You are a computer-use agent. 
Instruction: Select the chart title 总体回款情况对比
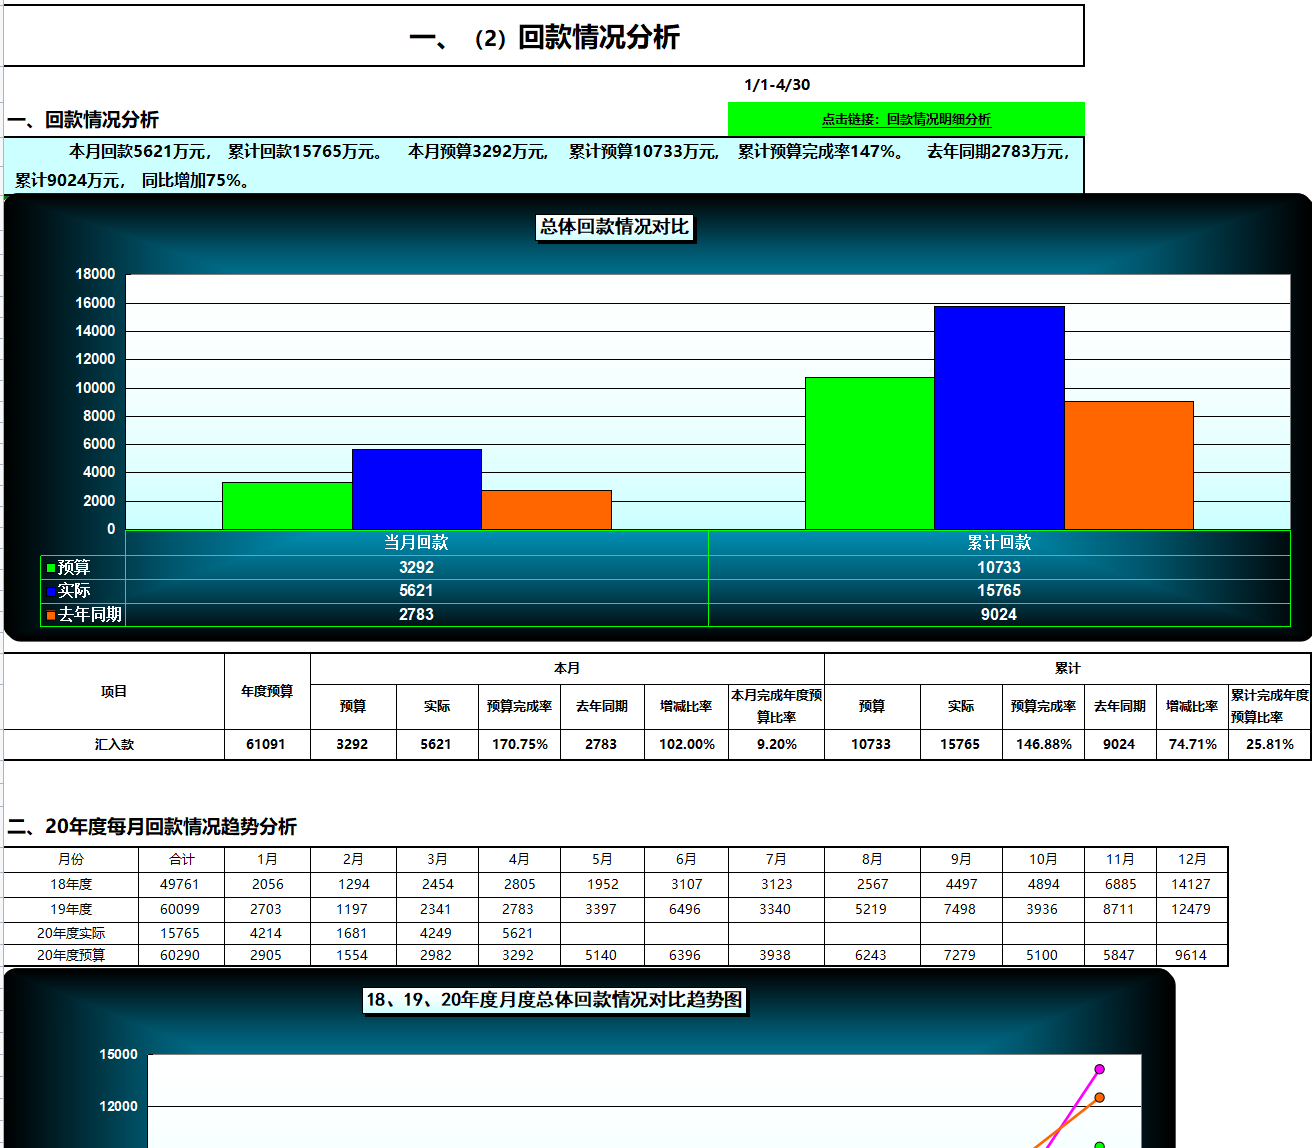[x=615, y=227]
